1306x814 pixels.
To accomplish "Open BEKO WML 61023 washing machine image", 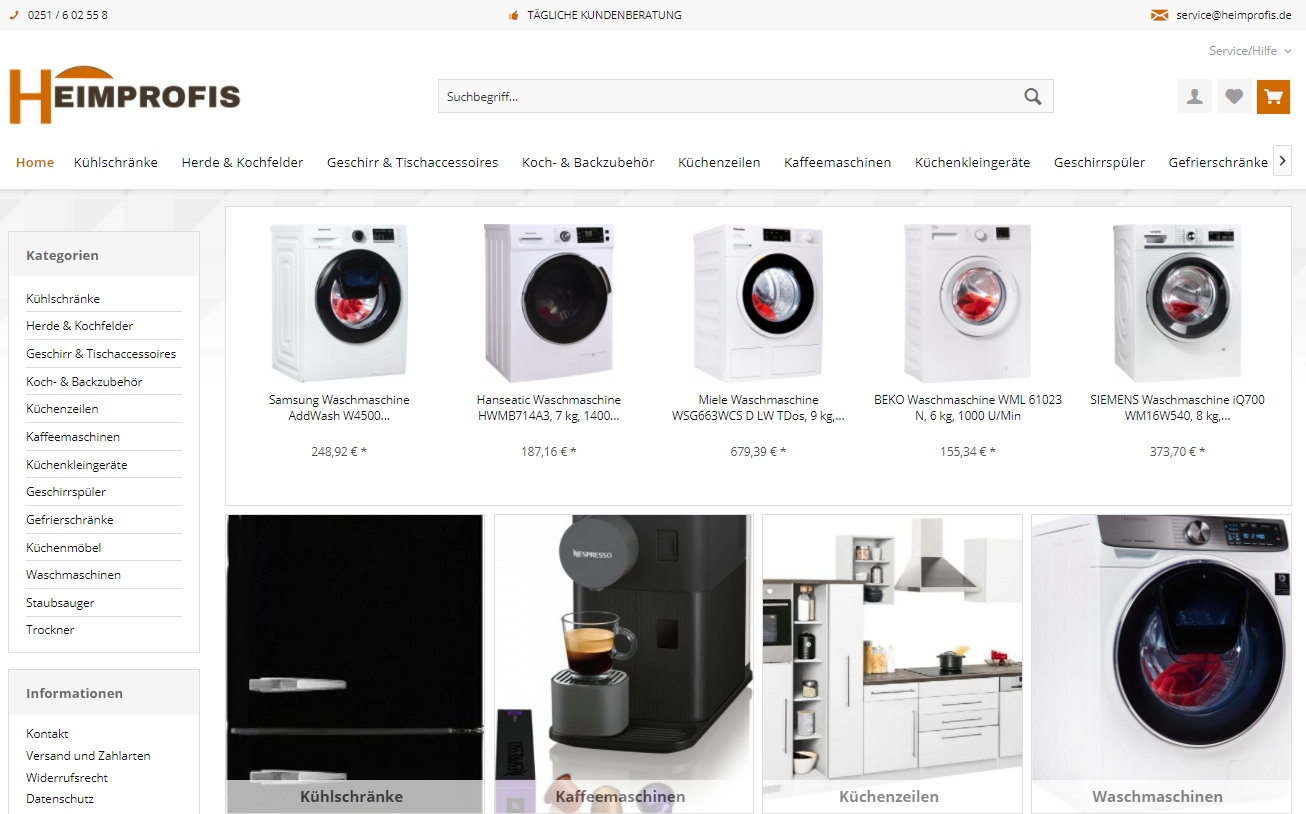I will pyautogui.click(x=968, y=303).
